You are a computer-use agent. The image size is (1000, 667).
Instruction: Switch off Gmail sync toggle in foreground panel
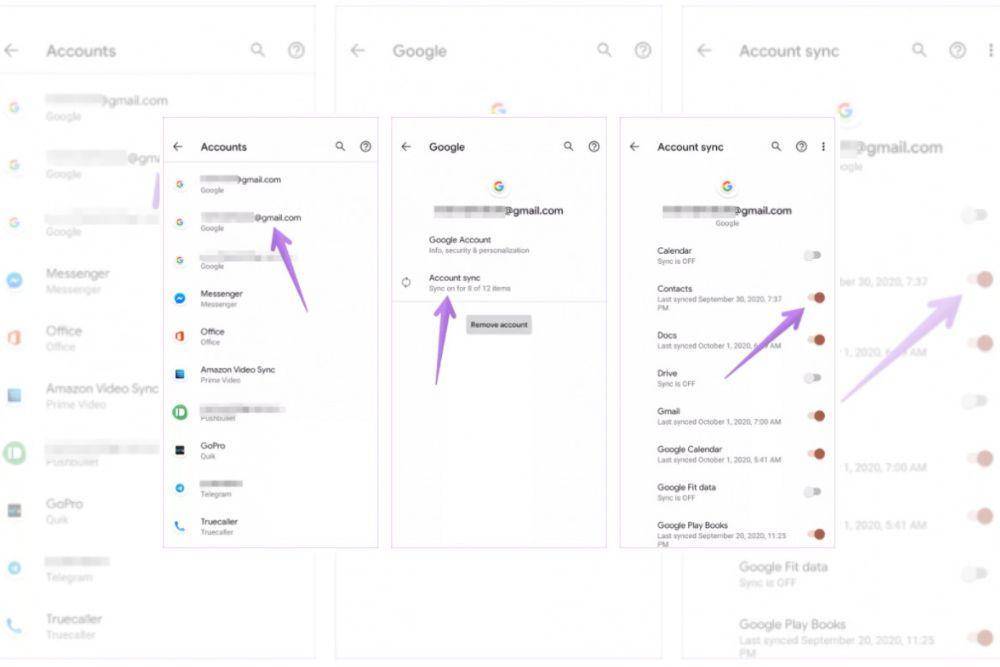tap(816, 416)
